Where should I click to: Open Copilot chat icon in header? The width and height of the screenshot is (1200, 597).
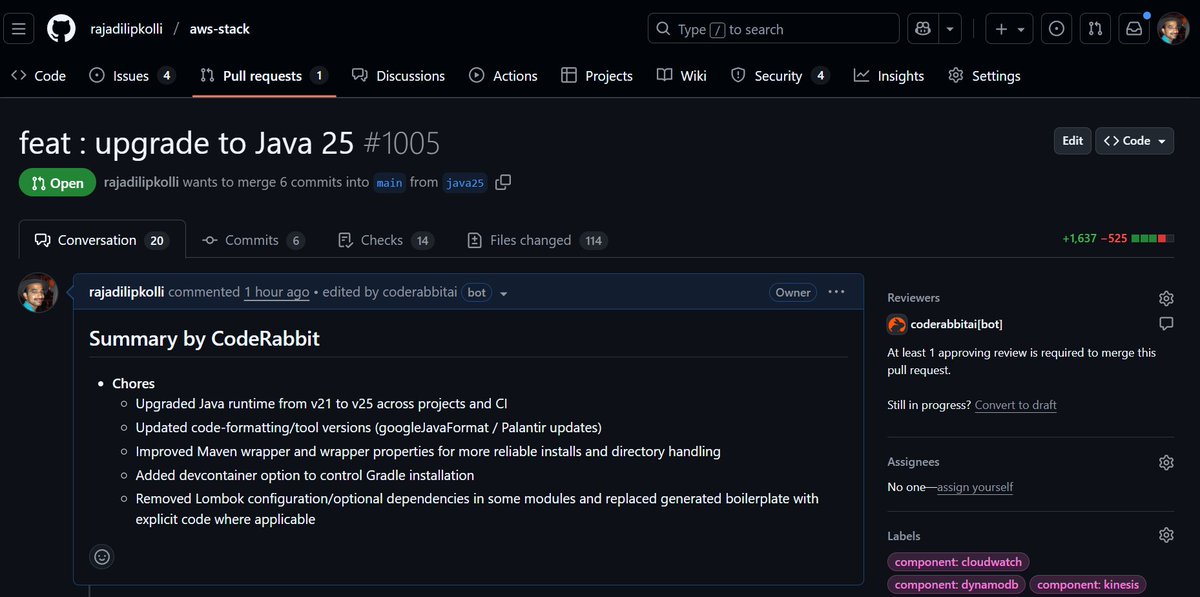coord(923,29)
